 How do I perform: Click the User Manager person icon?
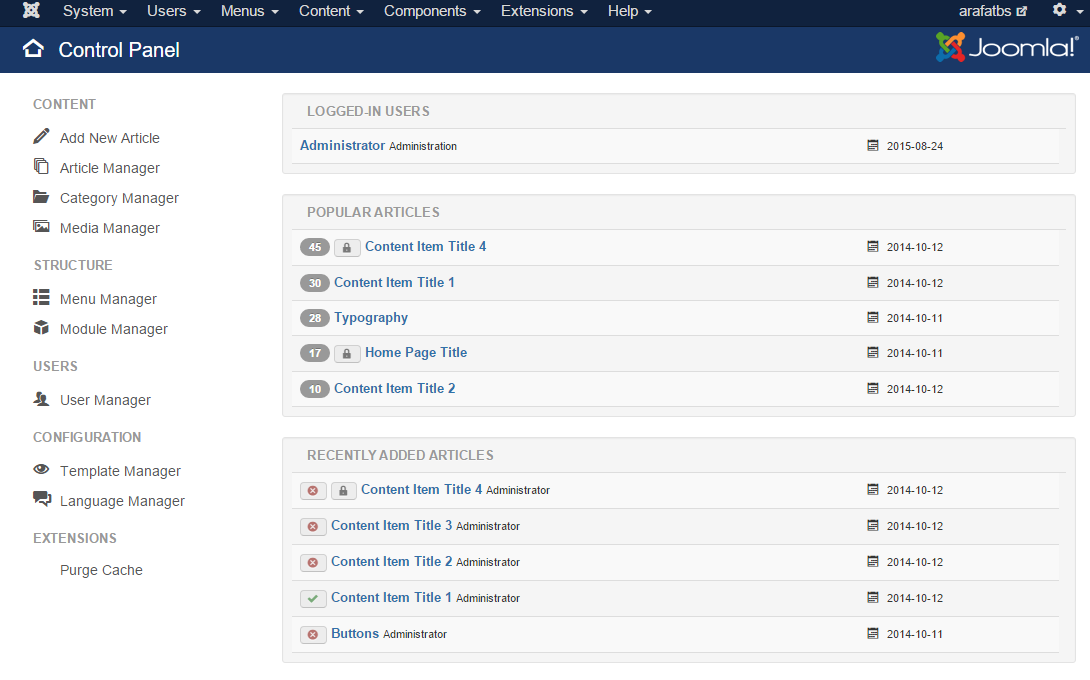tap(41, 399)
